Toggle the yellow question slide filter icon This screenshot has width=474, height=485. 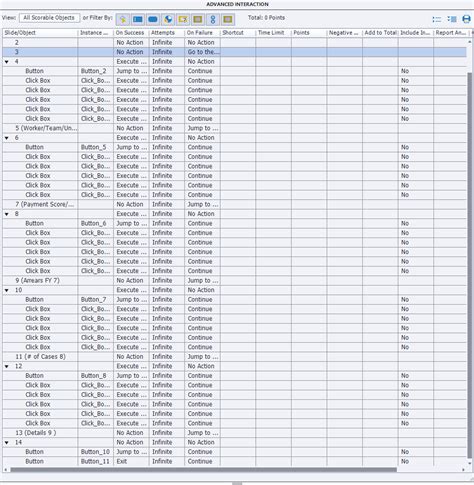[183, 19]
